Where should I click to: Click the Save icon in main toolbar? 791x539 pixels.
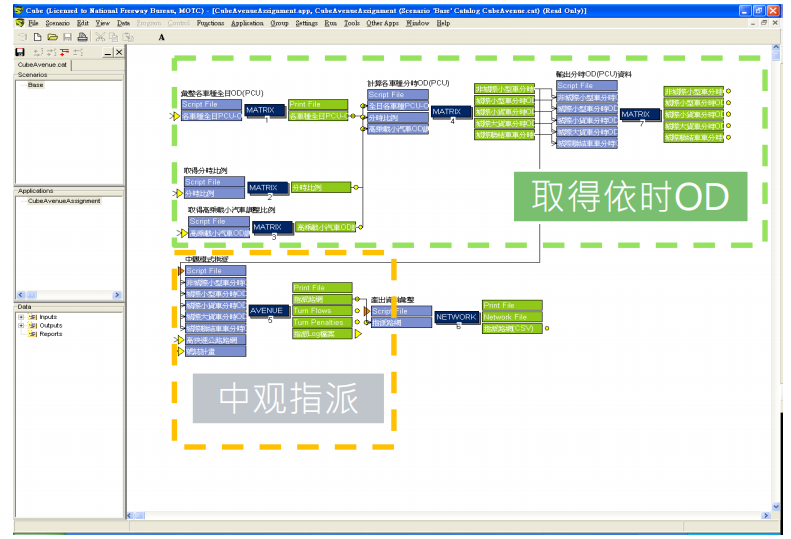[x=67, y=37]
